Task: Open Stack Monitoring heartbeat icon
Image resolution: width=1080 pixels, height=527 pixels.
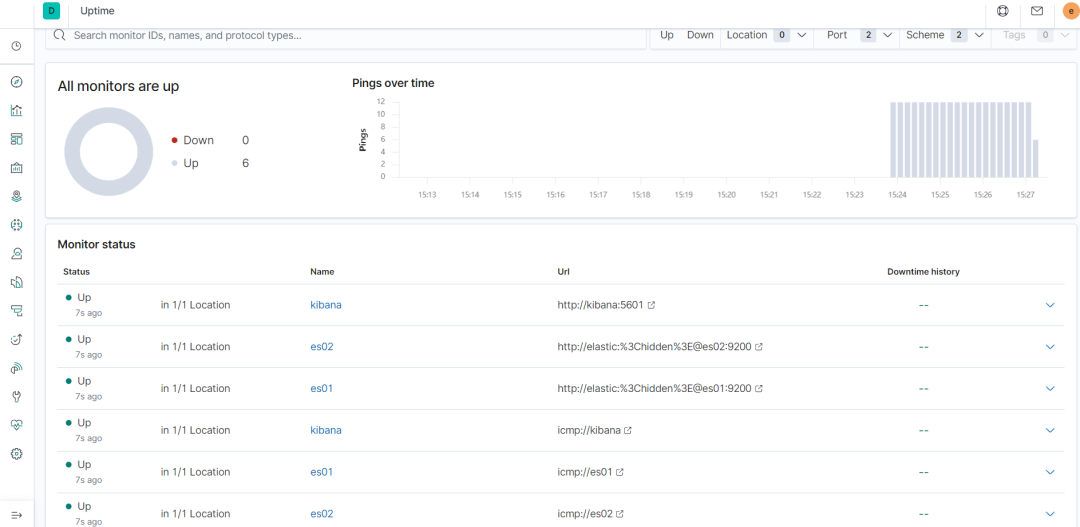Action: tap(17, 425)
